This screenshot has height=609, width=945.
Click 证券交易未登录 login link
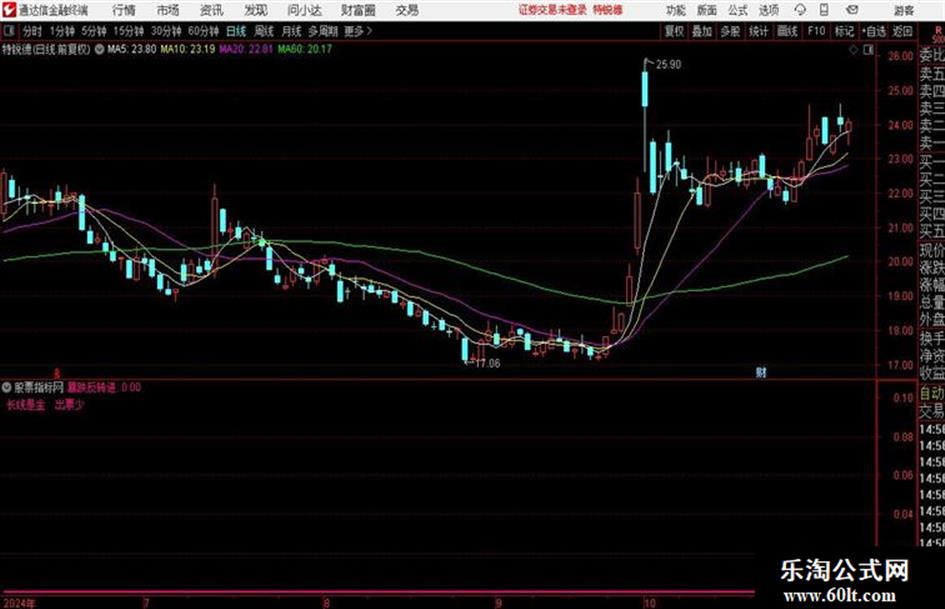[x=552, y=10]
